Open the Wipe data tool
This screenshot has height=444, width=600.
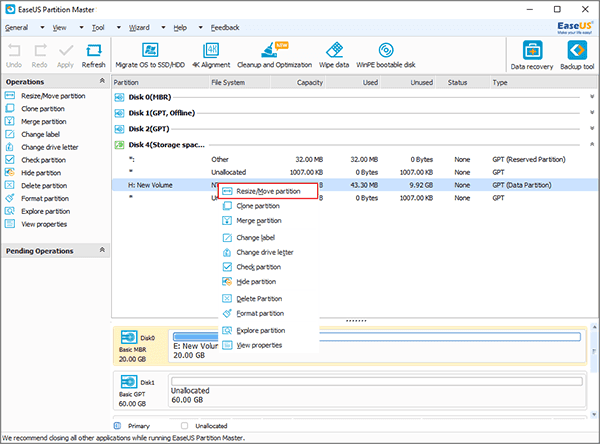pos(334,56)
